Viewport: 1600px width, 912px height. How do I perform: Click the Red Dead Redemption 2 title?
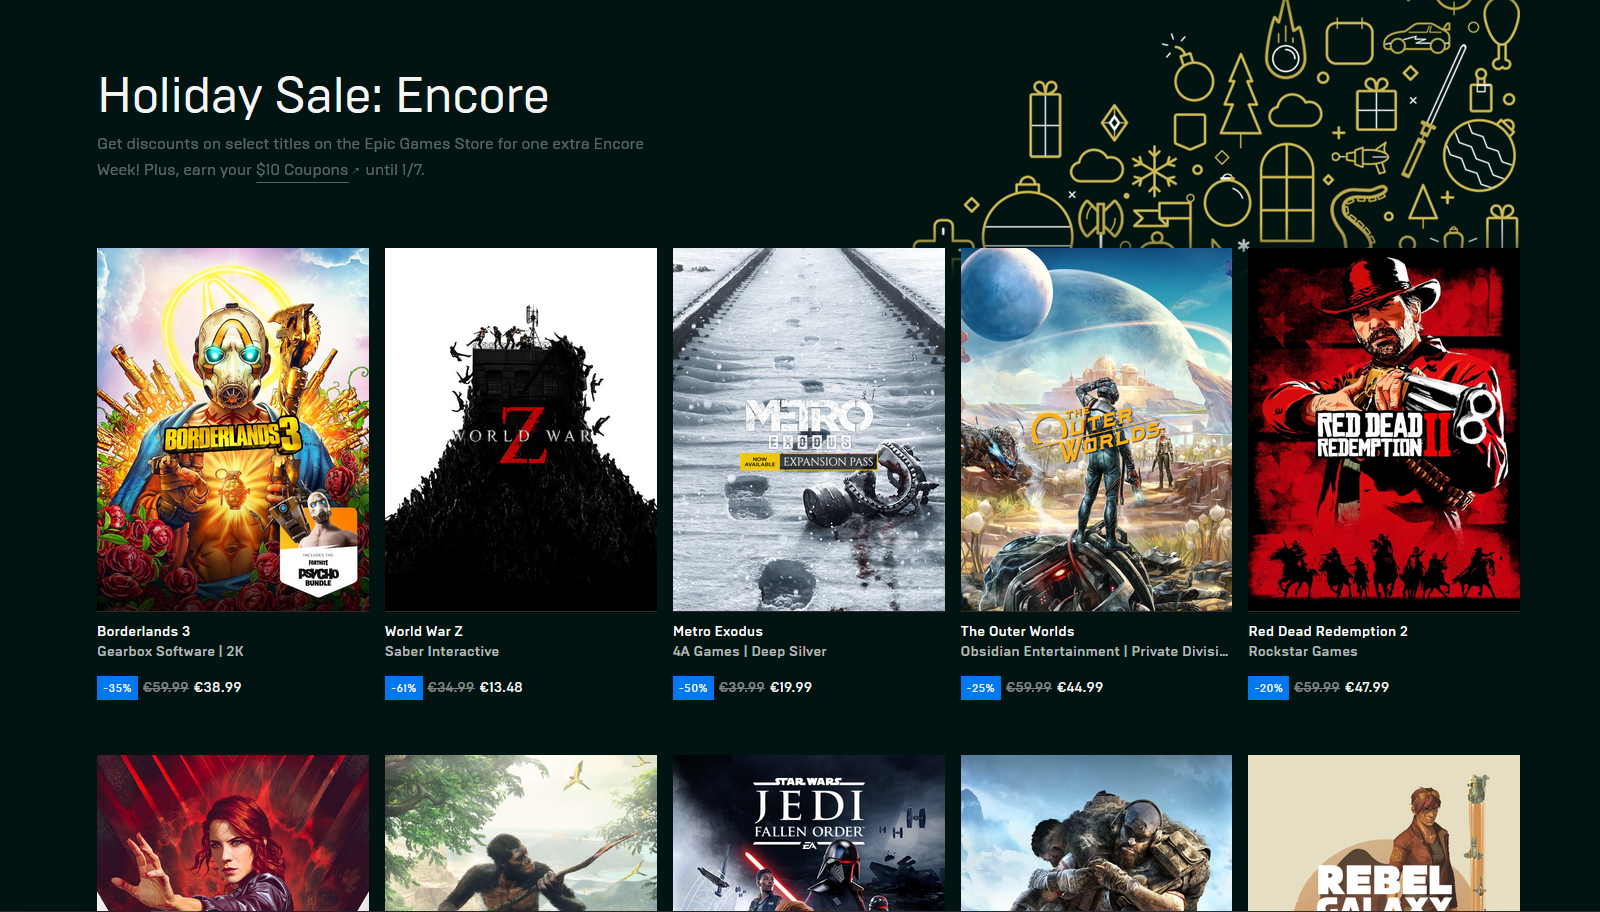click(x=1328, y=631)
